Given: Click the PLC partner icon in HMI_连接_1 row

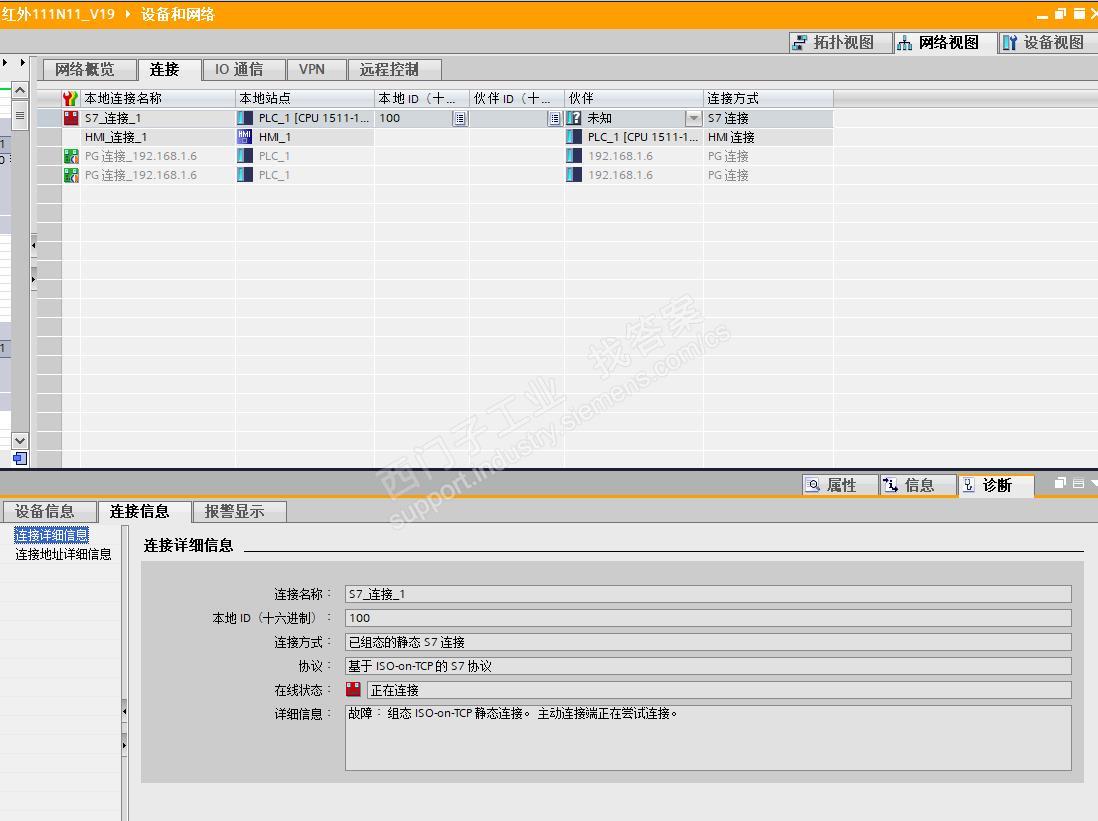Looking at the screenshot, I should (574, 137).
